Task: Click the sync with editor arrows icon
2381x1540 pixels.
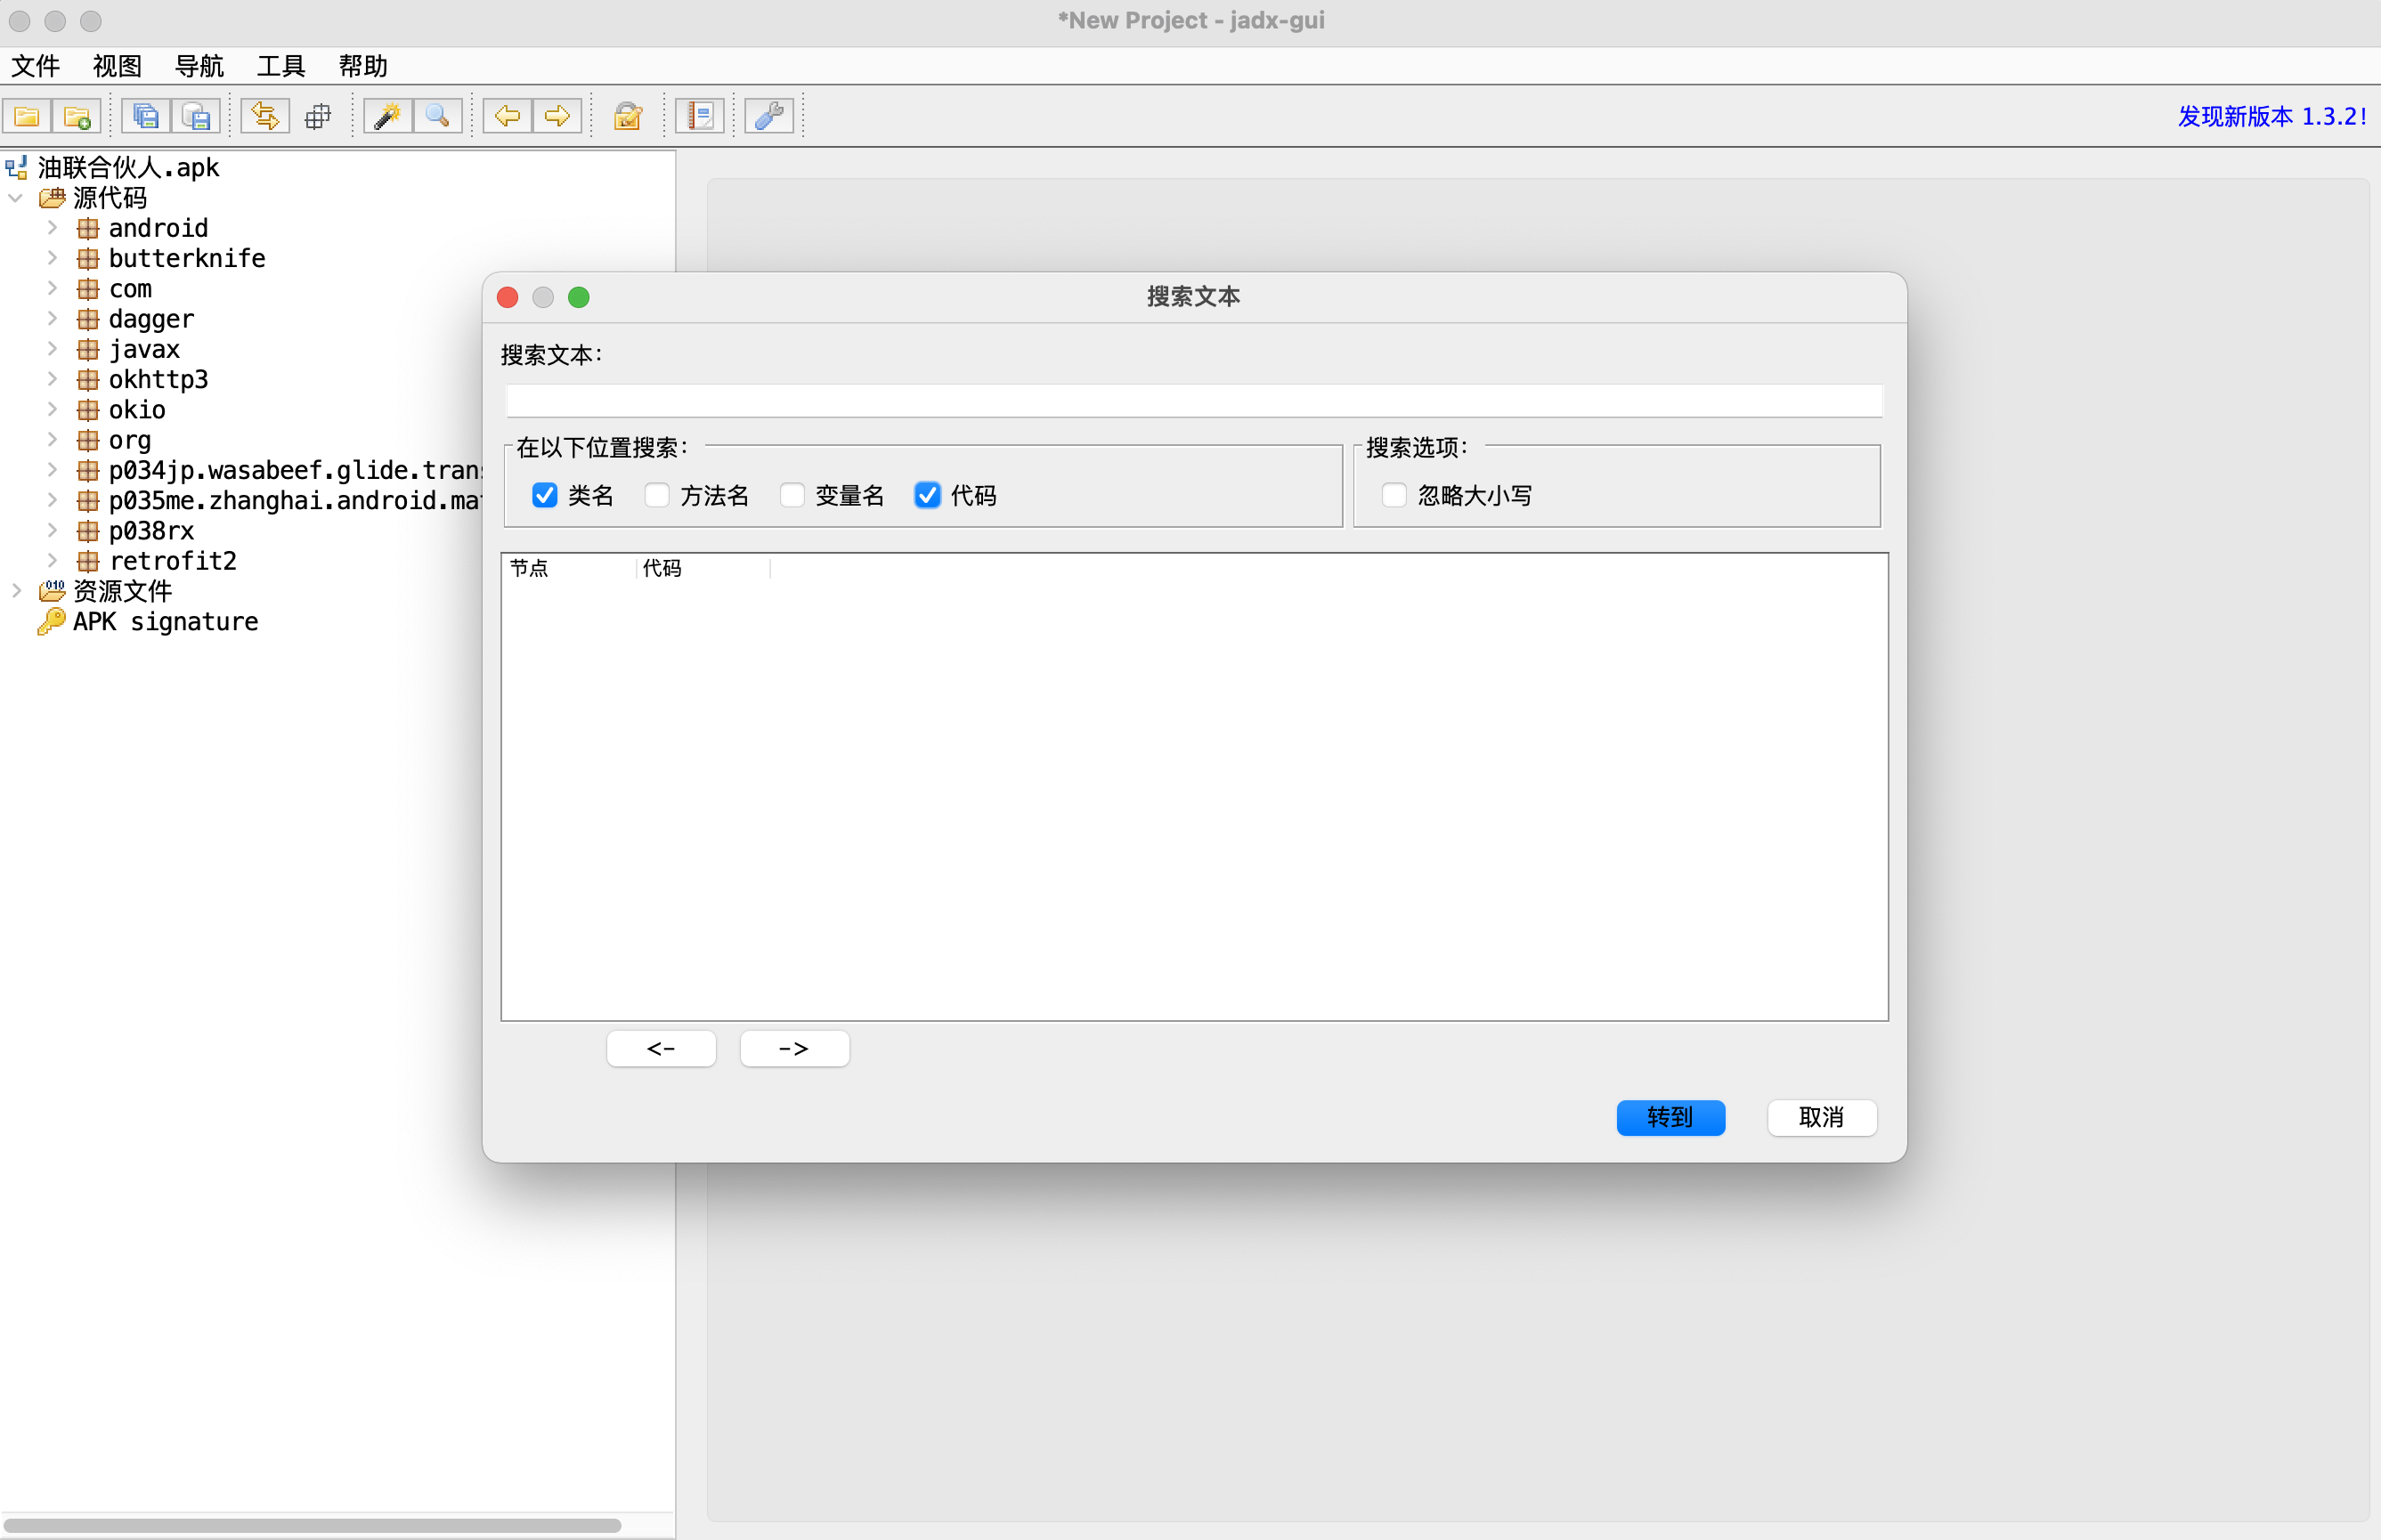Action: [265, 116]
